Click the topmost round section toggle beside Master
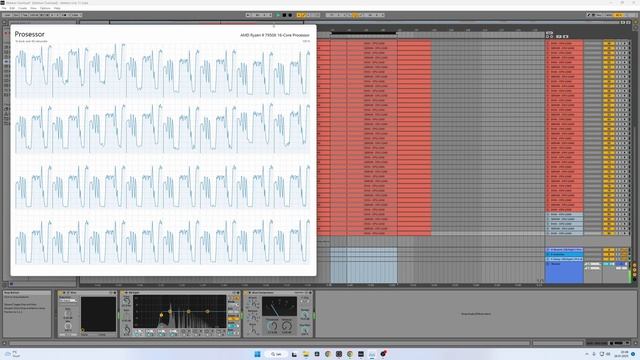Screen dimensions: 640x360 coord(635,265)
